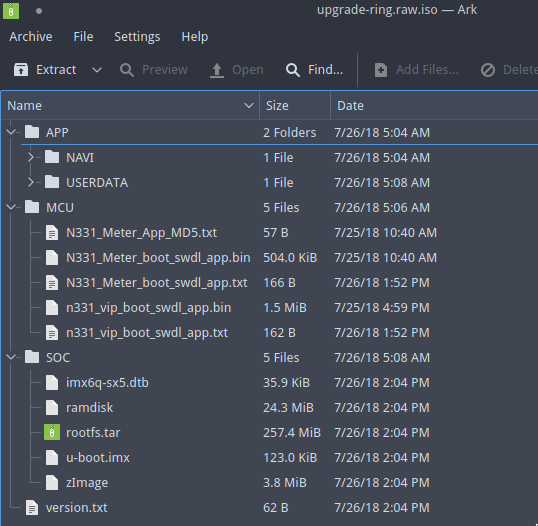538x526 pixels.
Task: Select the SOC folder name
Action: (58, 358)
